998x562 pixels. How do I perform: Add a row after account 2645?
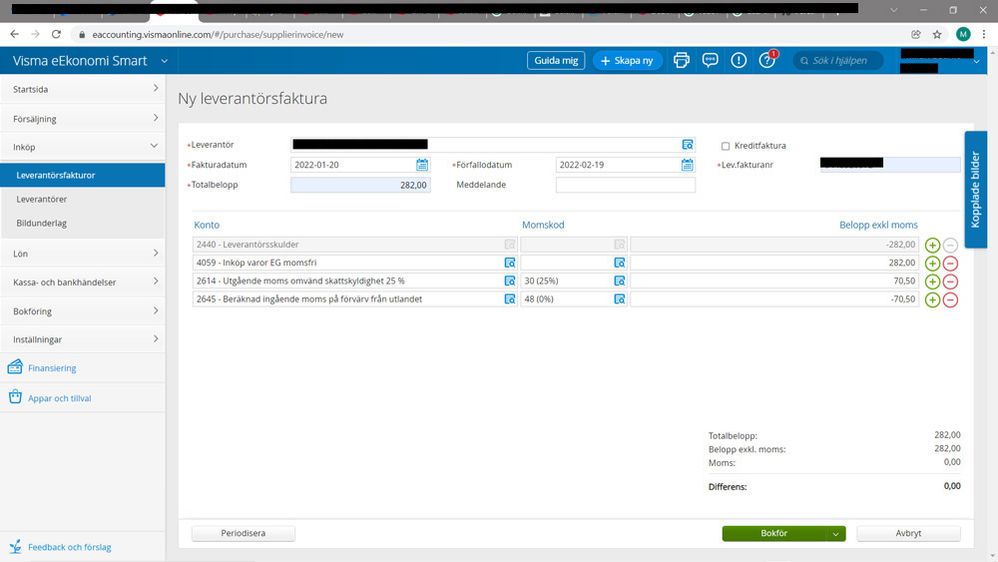(x=932, y=299)
